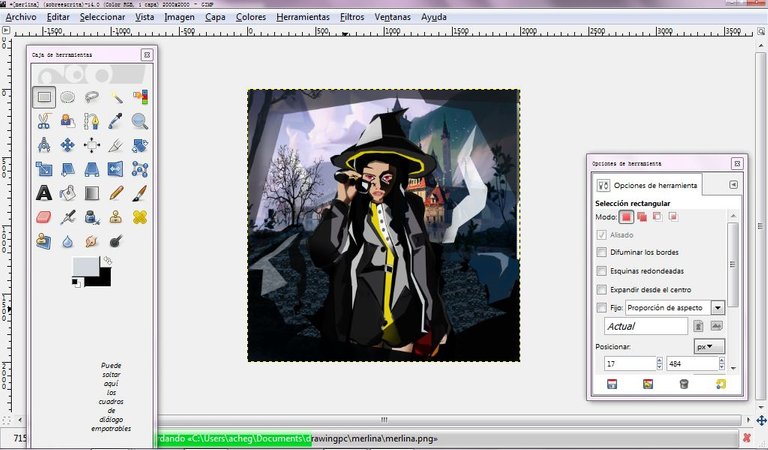Viewport: 768px width, 450px height.
Task: Select the Paintbrush tool
Action: [x=140, y=193]
